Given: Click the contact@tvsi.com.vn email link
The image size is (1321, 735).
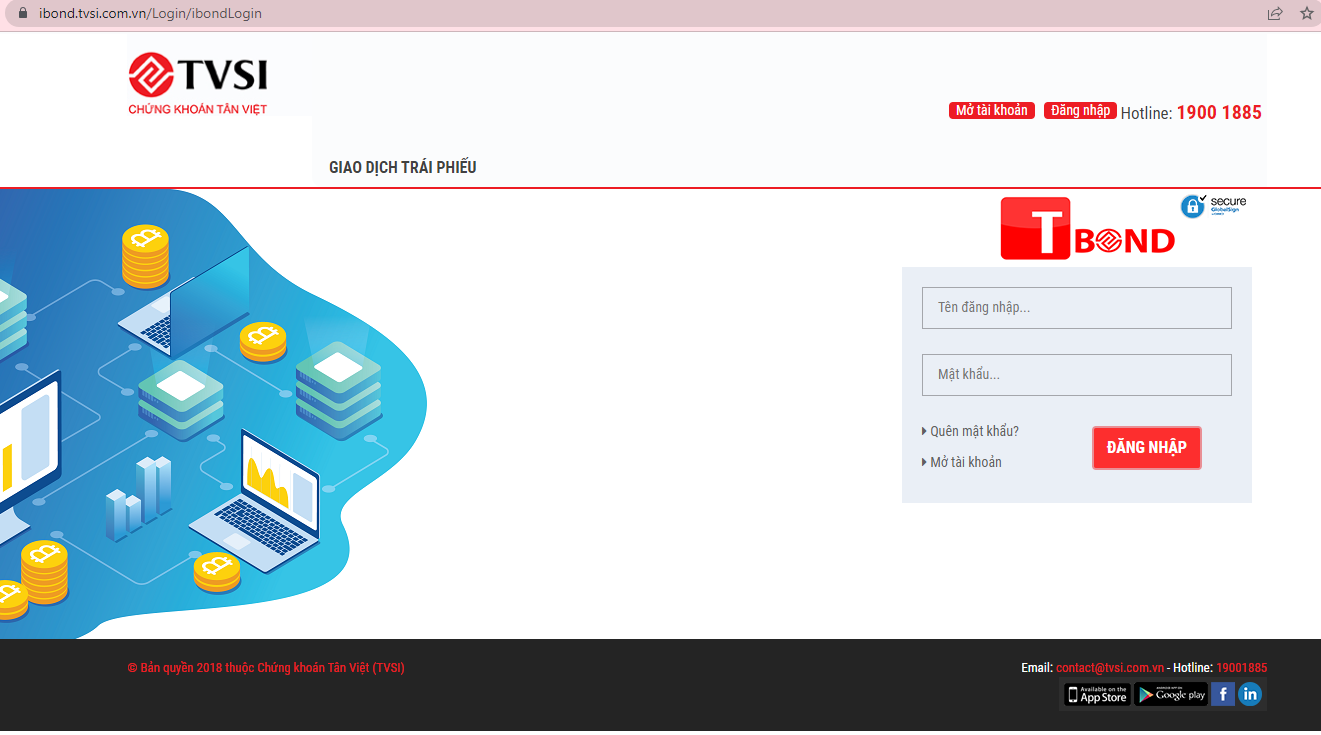Looking at the screenshot, I should click(x=1110, y=668).
